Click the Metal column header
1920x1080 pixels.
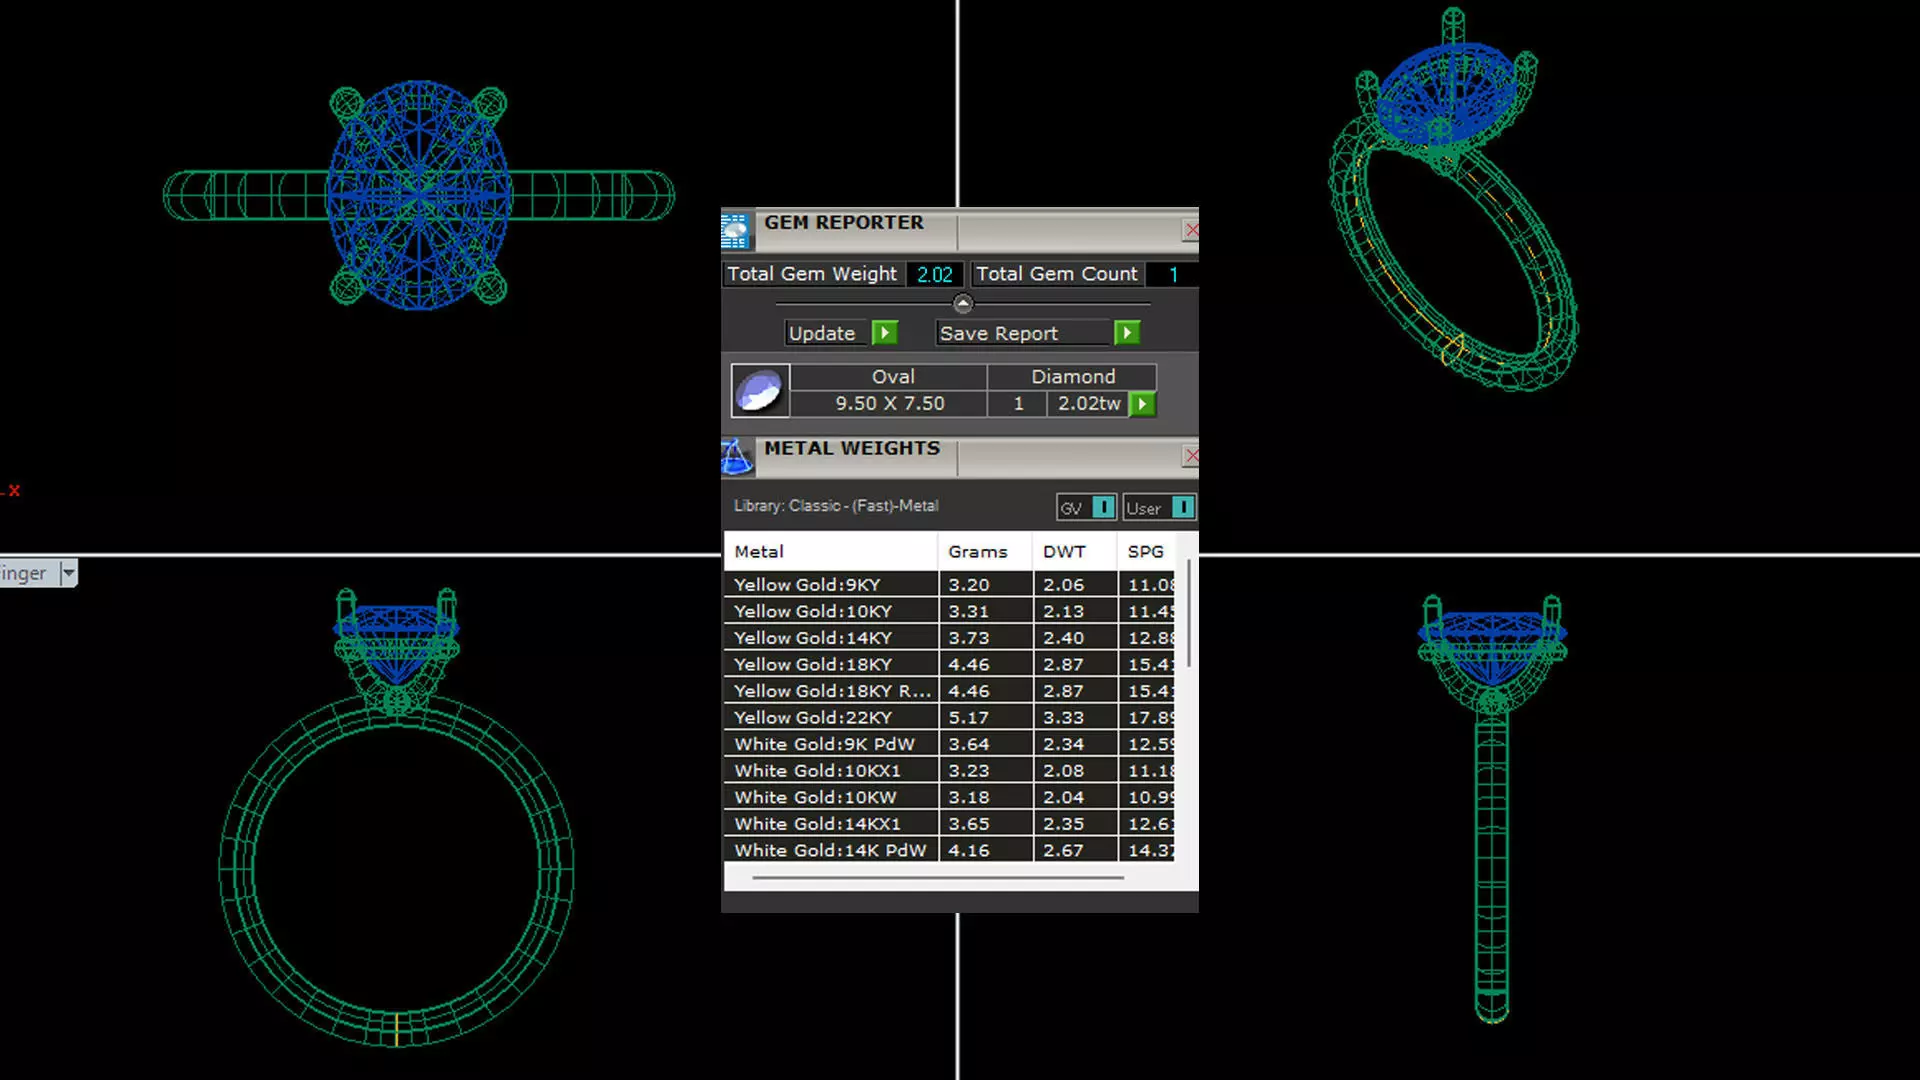[759, 552]
